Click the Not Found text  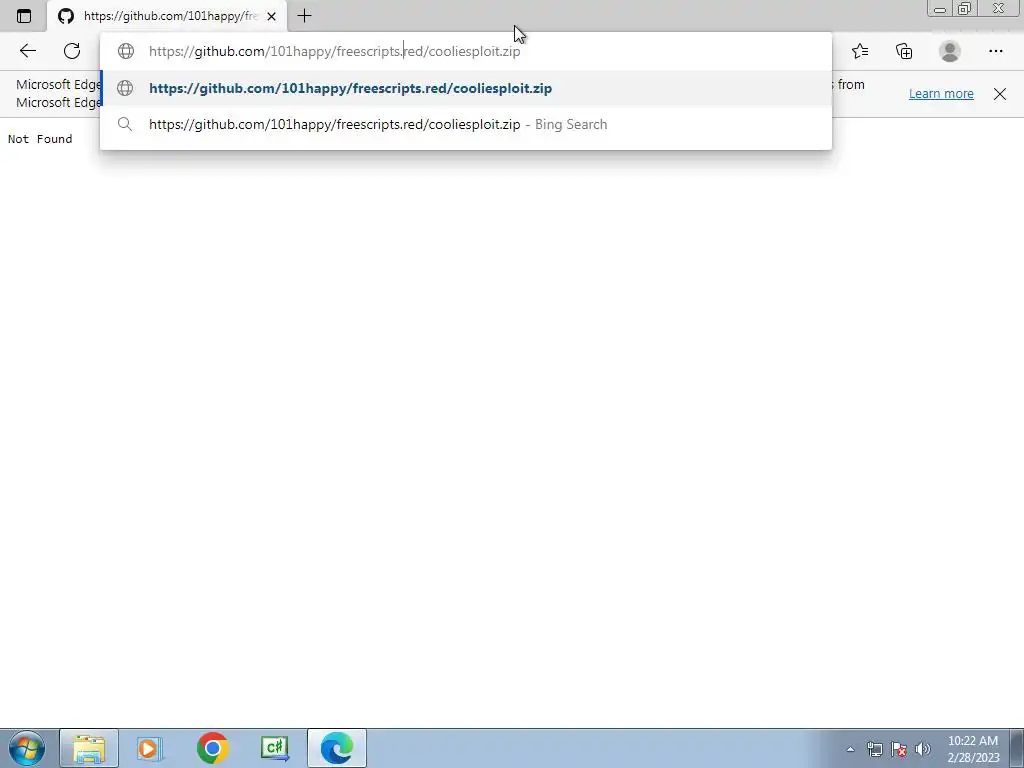pyautogui.click(x=40, y=138)
